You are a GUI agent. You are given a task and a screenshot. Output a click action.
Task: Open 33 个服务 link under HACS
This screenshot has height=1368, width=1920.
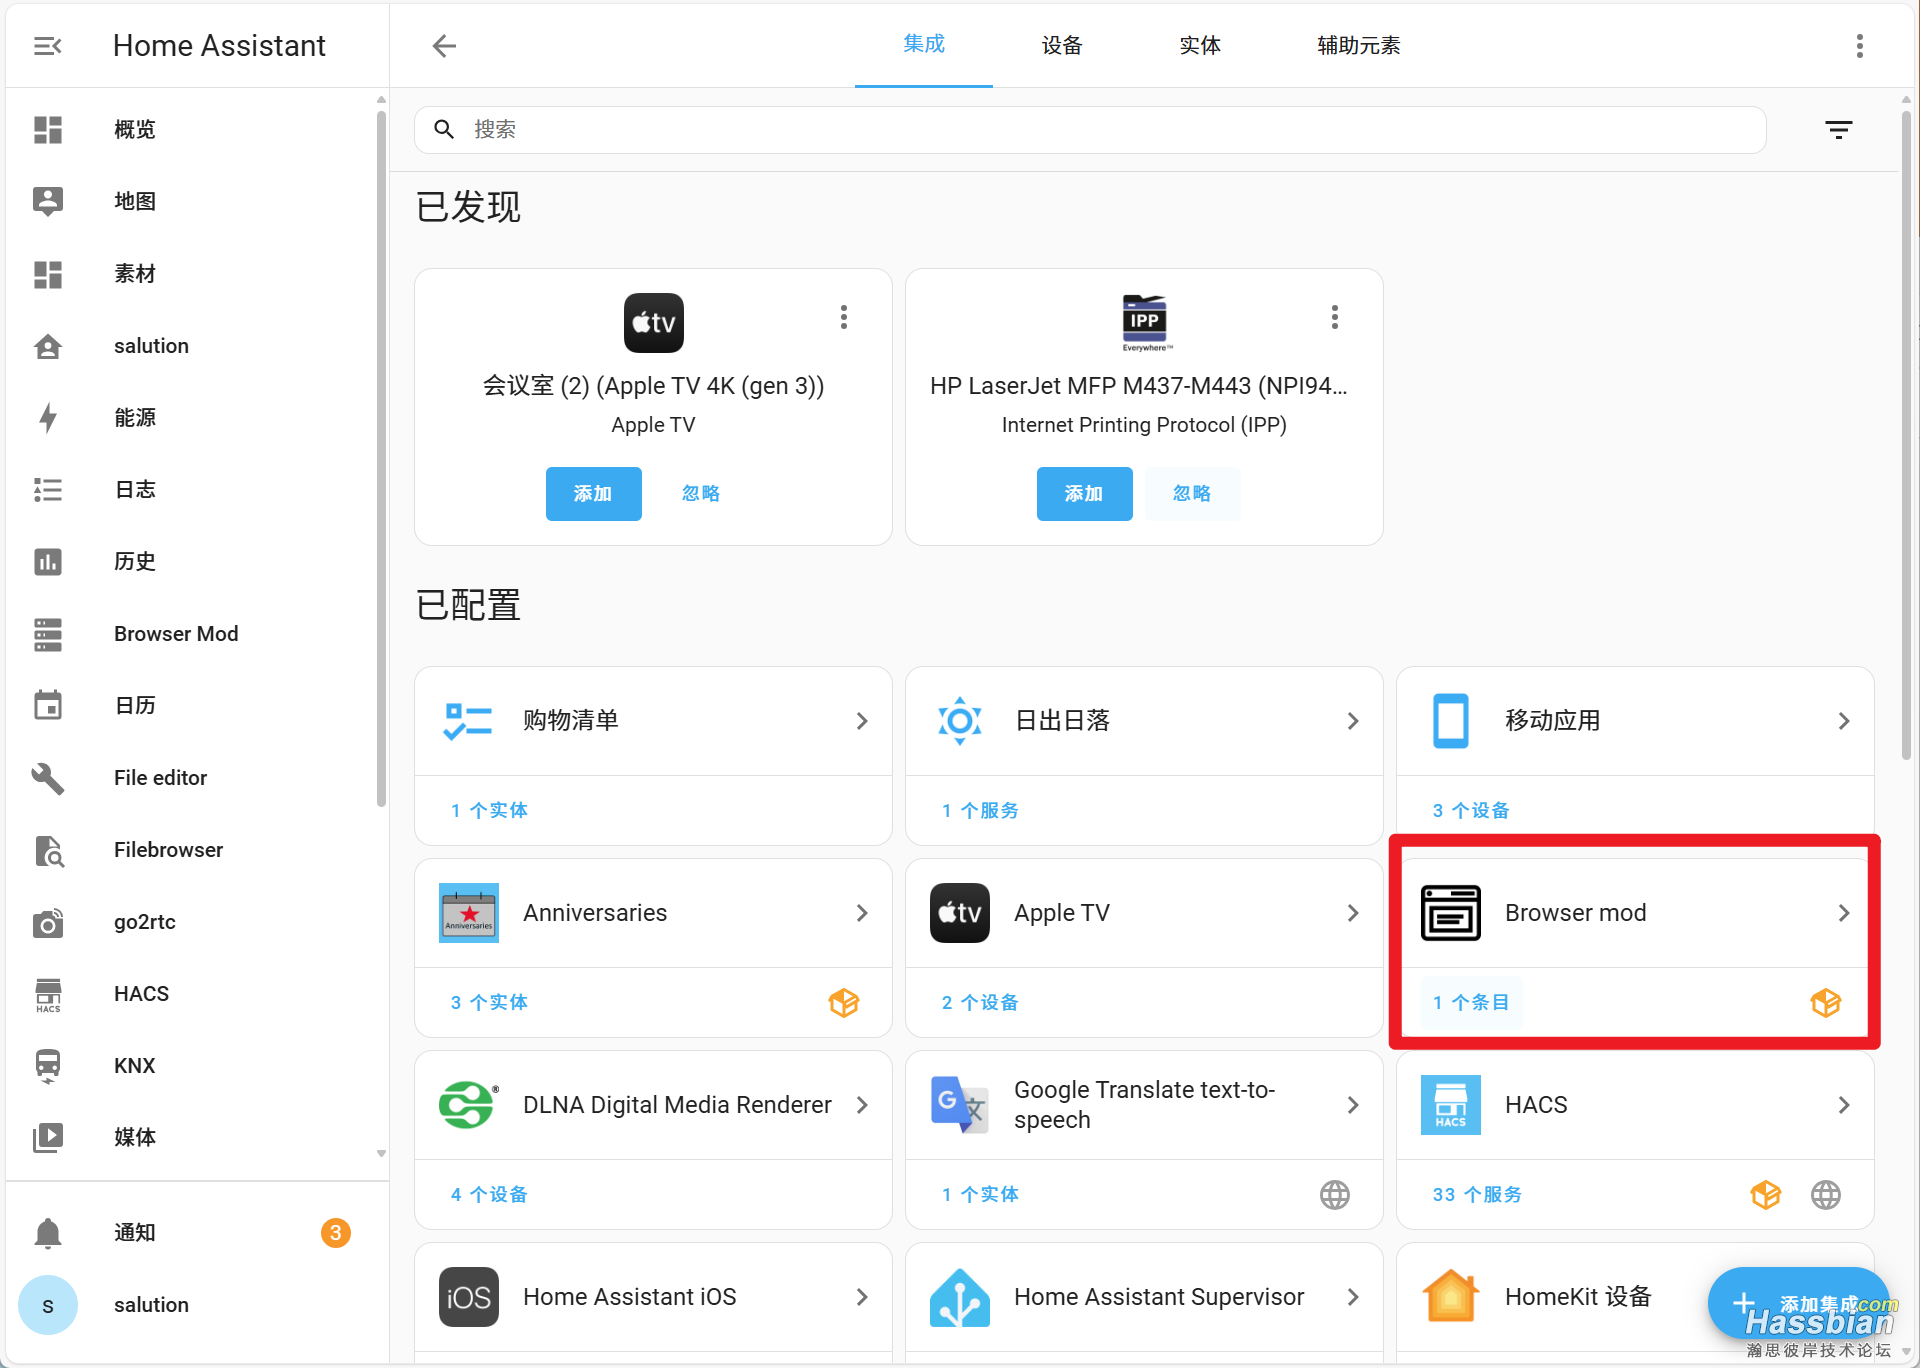(x=1477, y=1195)
